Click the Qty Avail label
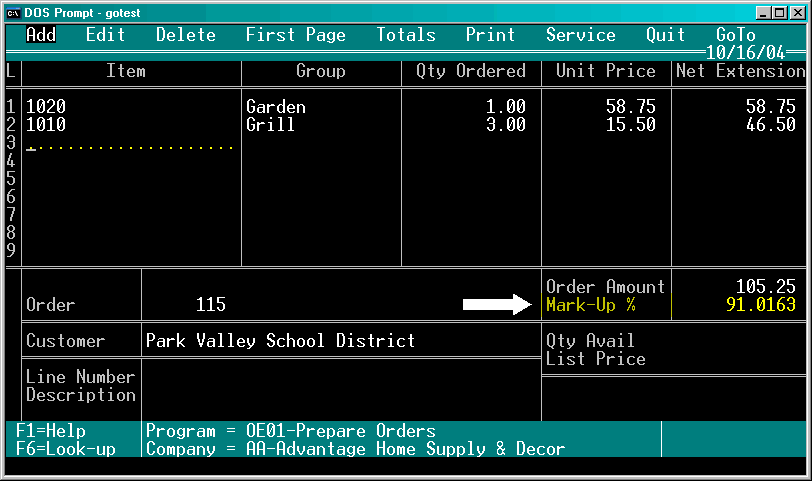 pos(590,341)
